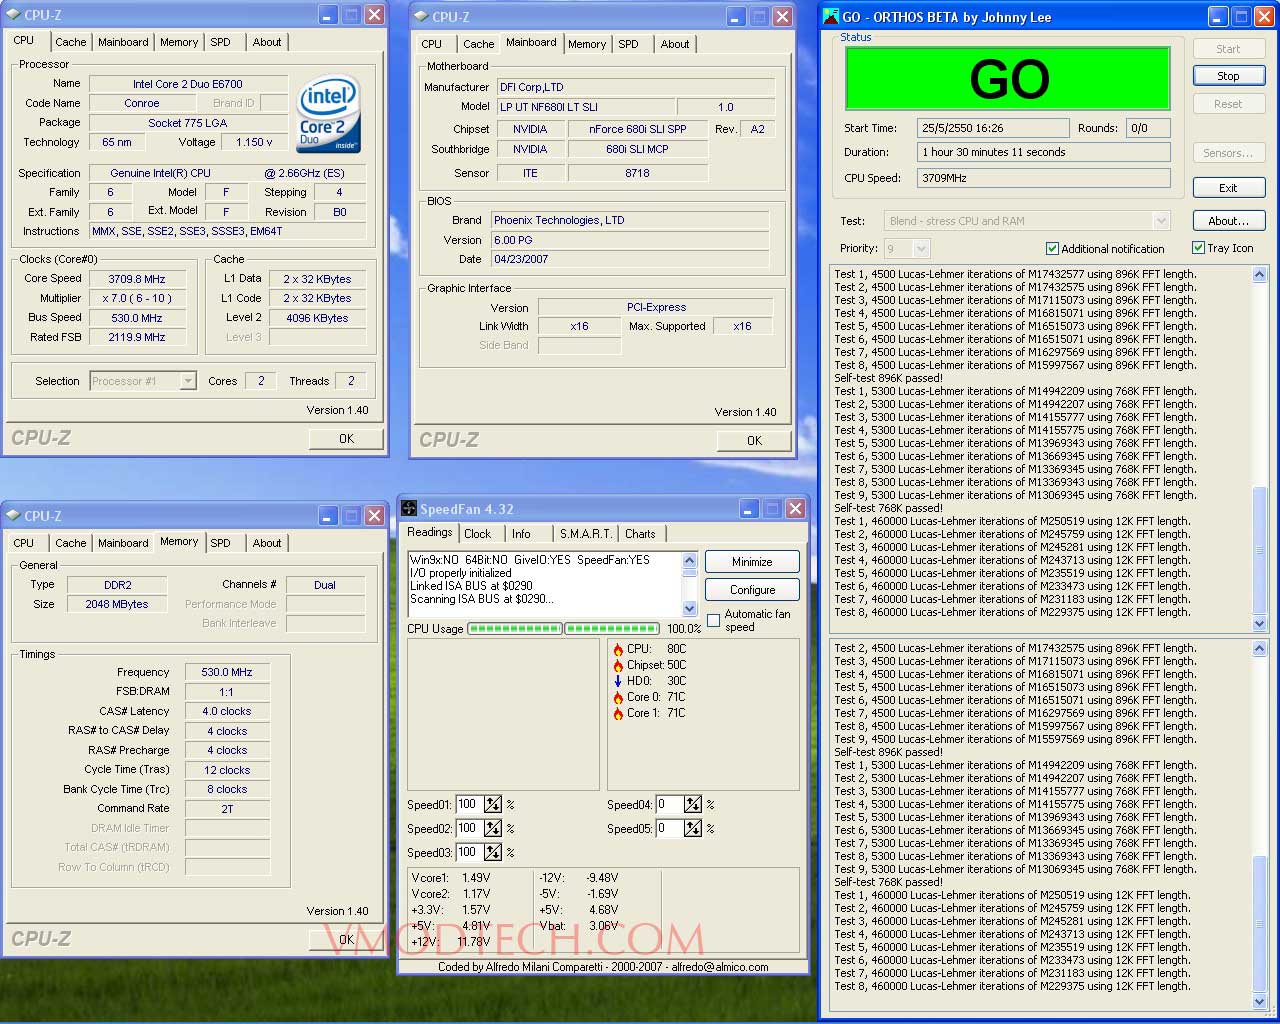Click the title icon of the CPU-Z Mainboard window

coord(421,17)
